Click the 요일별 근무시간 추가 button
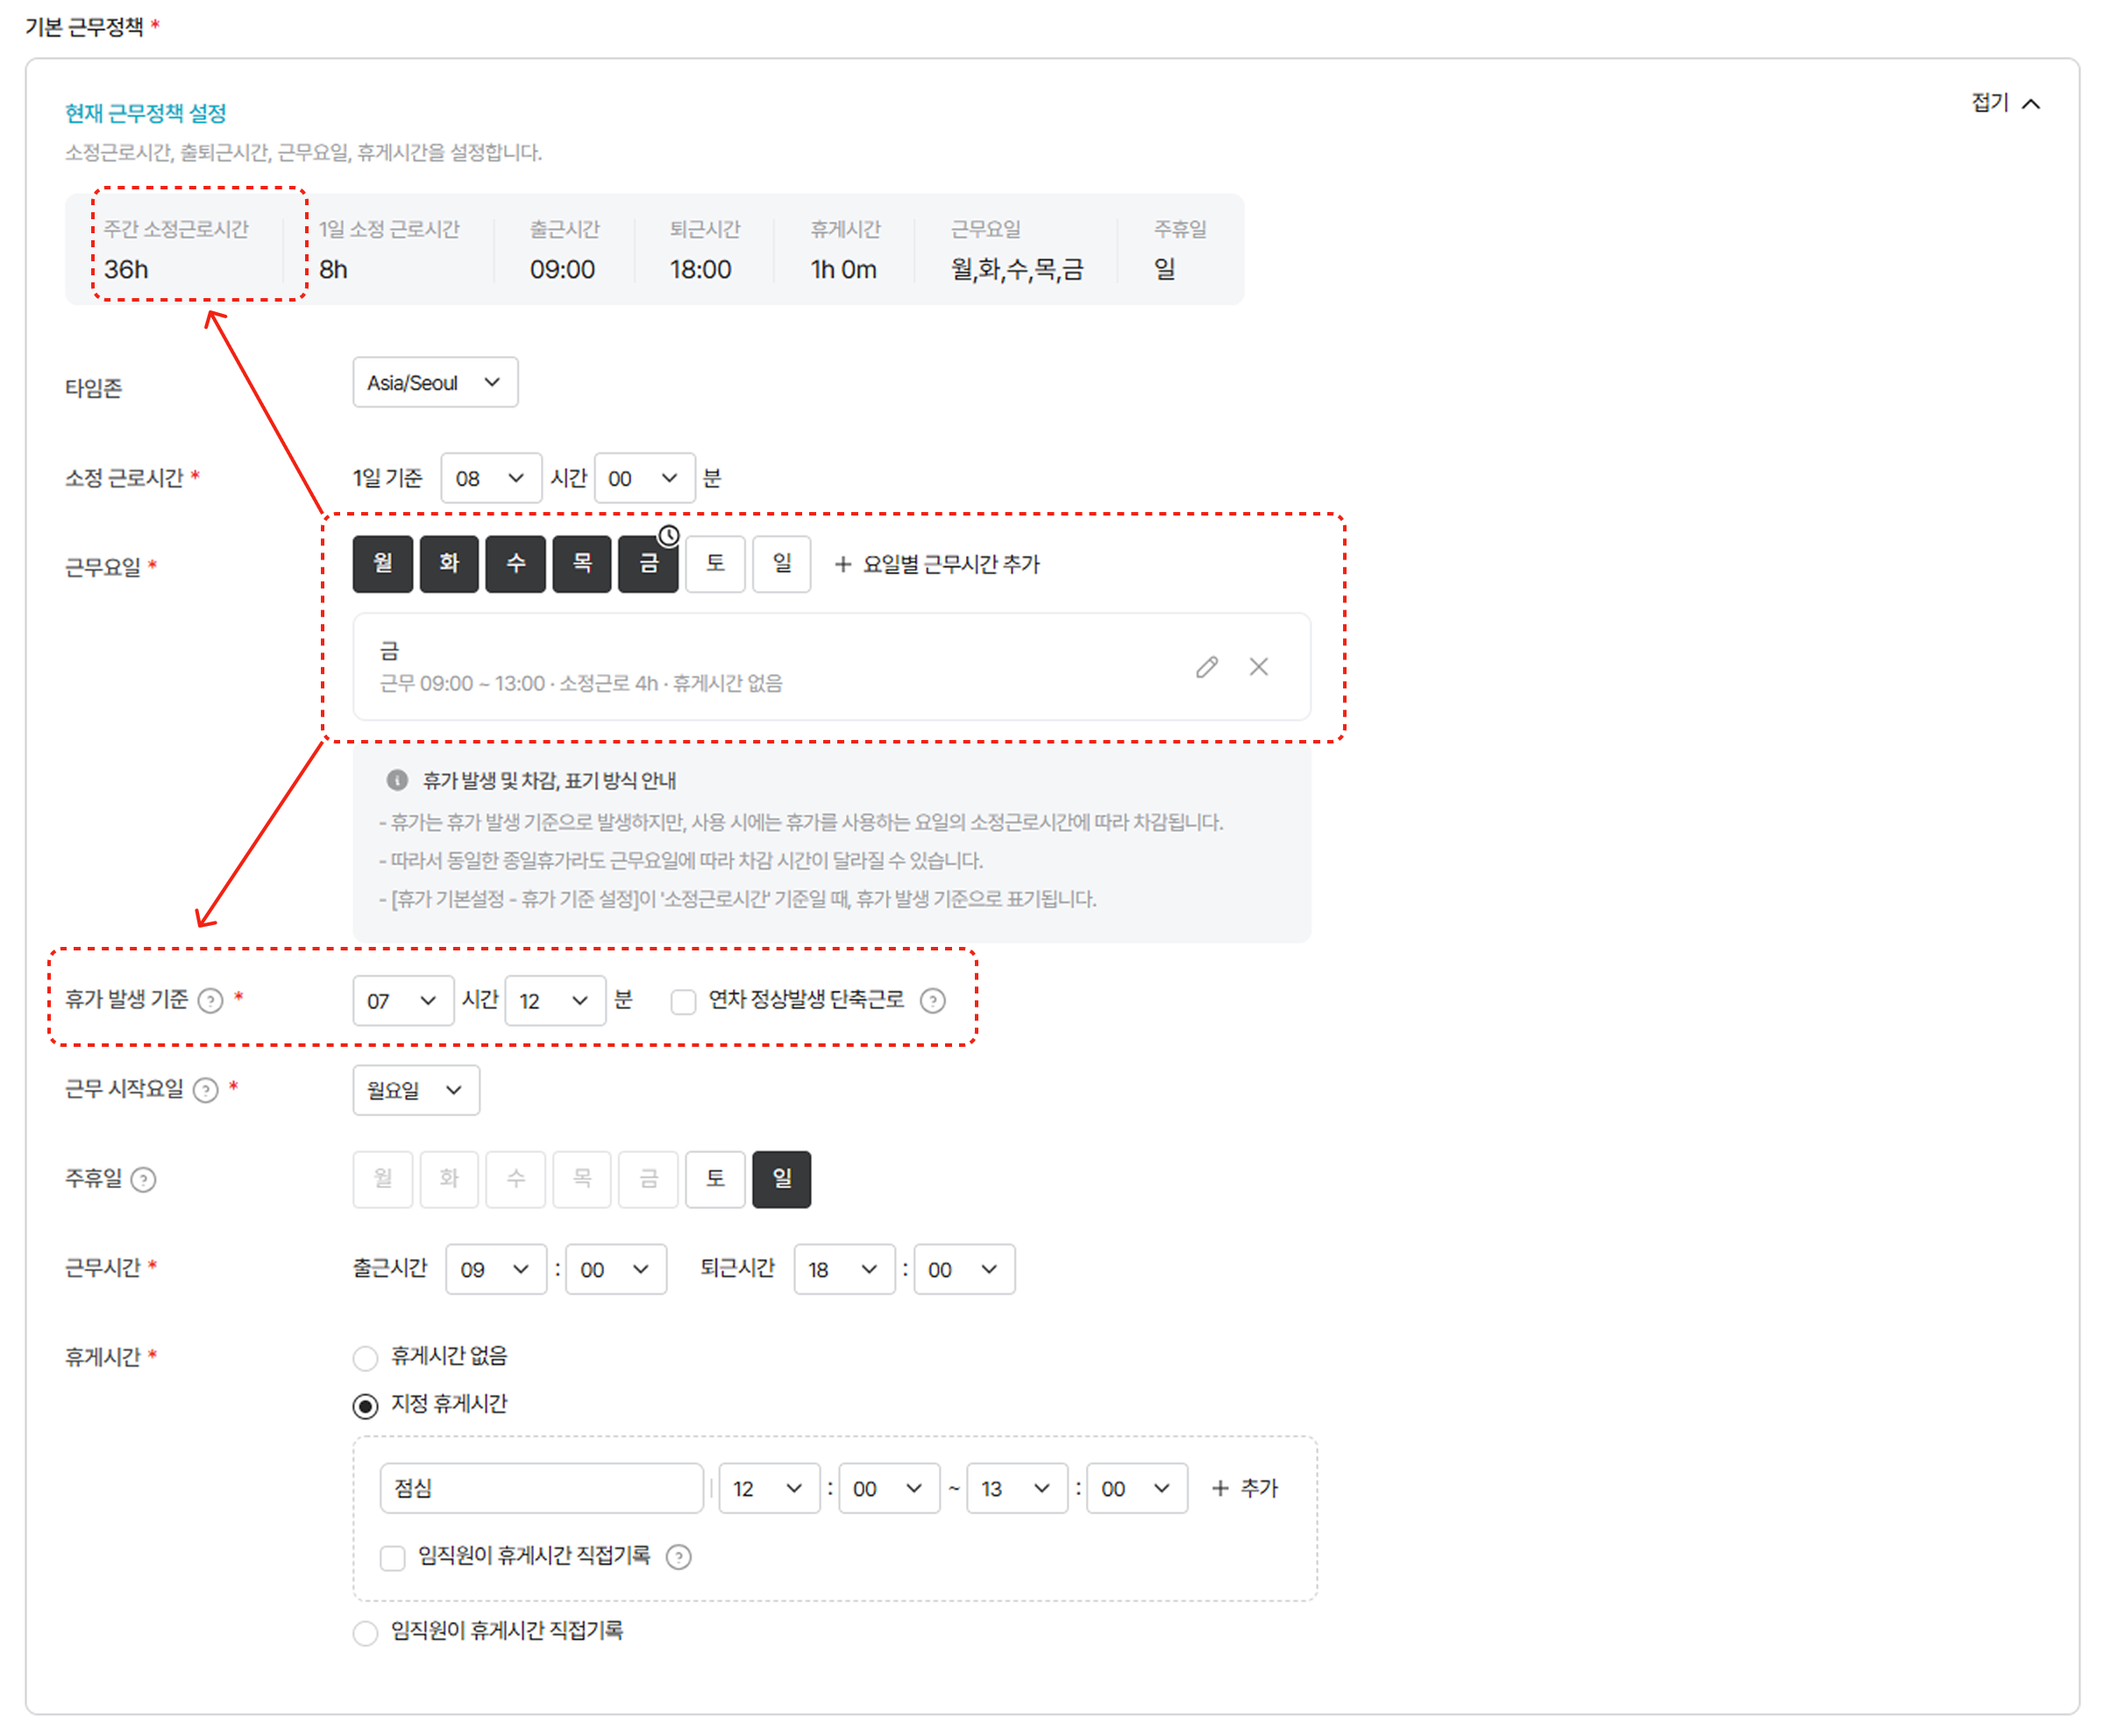 pyautogui.click(x=937, y=564)
